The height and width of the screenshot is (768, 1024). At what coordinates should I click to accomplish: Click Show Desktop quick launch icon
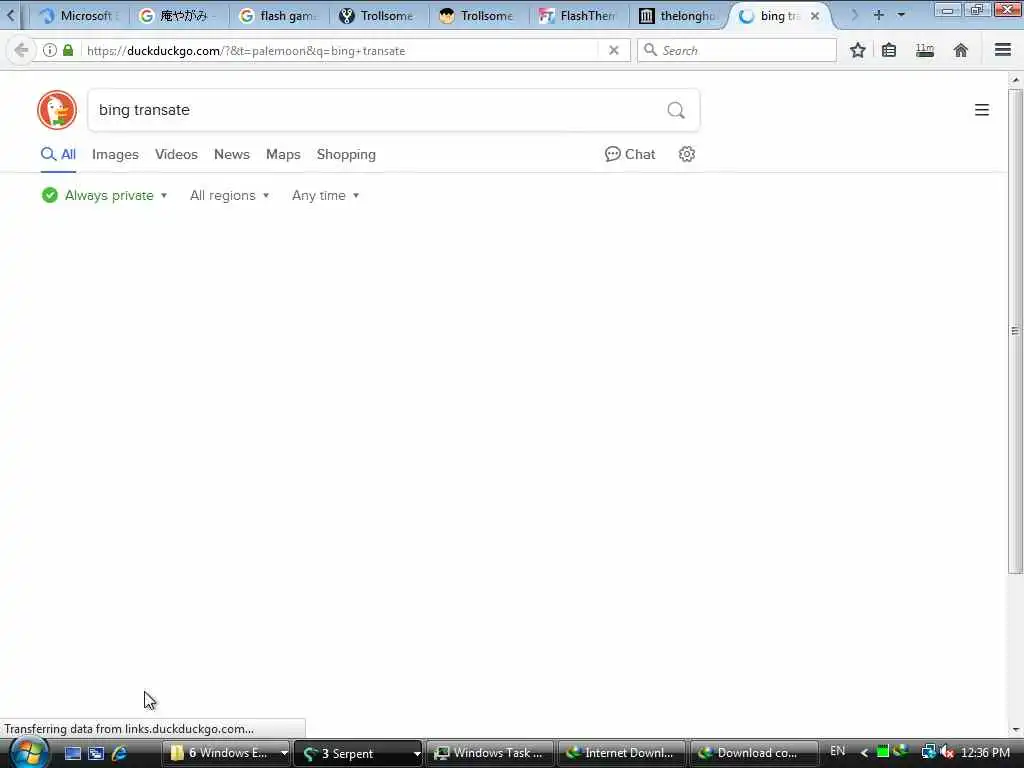pyautogui.click(x=72, y=753)
